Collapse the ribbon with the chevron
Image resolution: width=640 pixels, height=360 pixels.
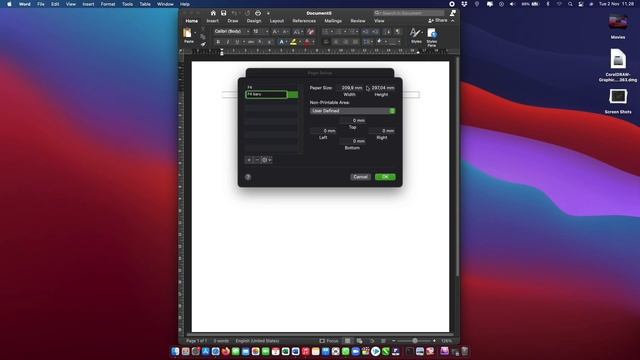coord(453,21)
